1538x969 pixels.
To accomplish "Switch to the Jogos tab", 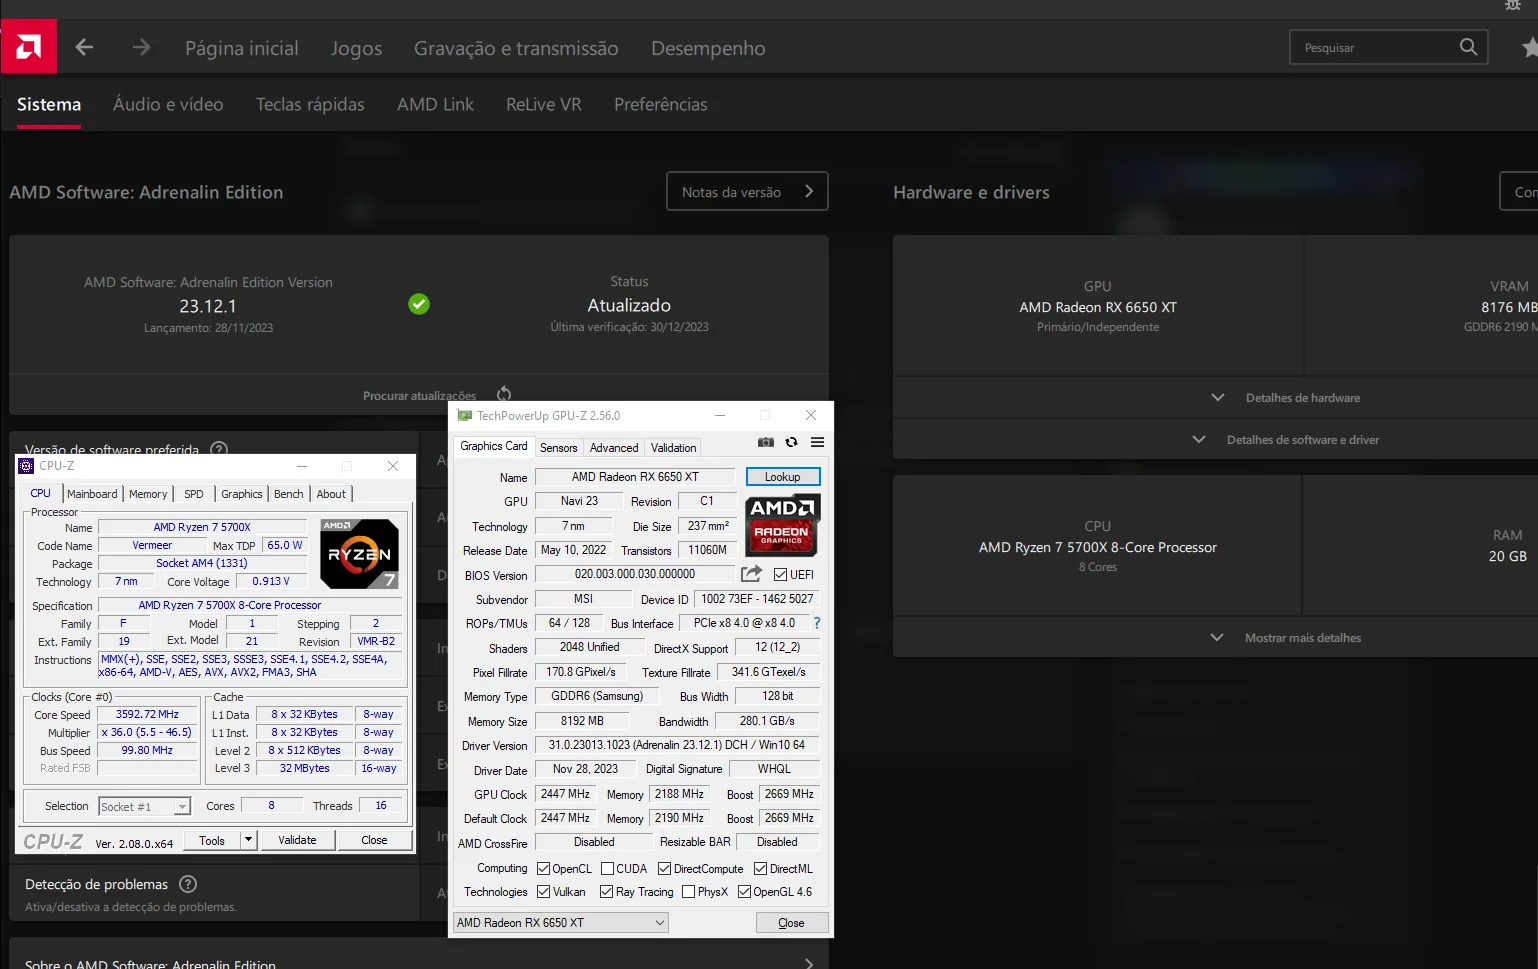I will click(356, 48).
